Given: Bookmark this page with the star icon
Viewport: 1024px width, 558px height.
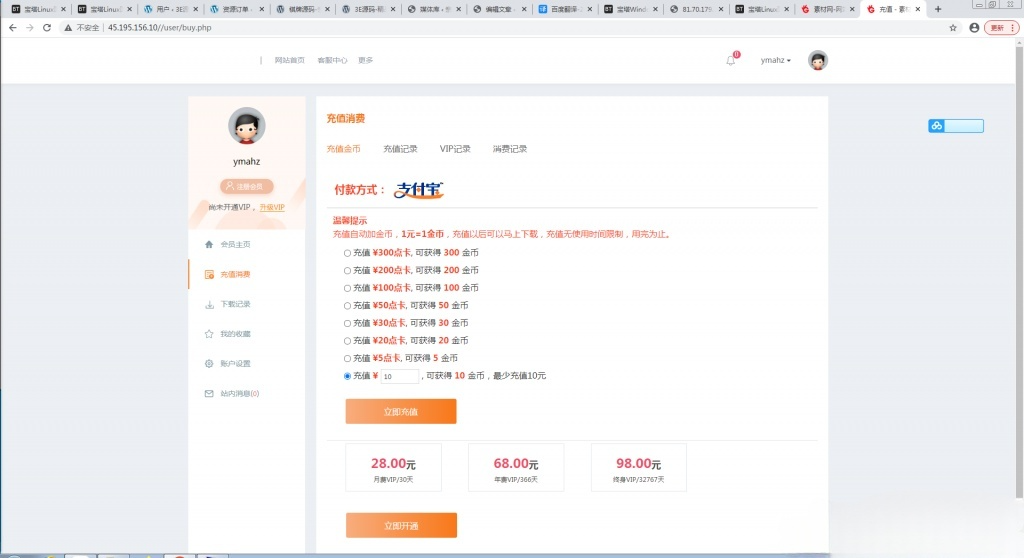Looking at the screenshot, I should (953, 28).
